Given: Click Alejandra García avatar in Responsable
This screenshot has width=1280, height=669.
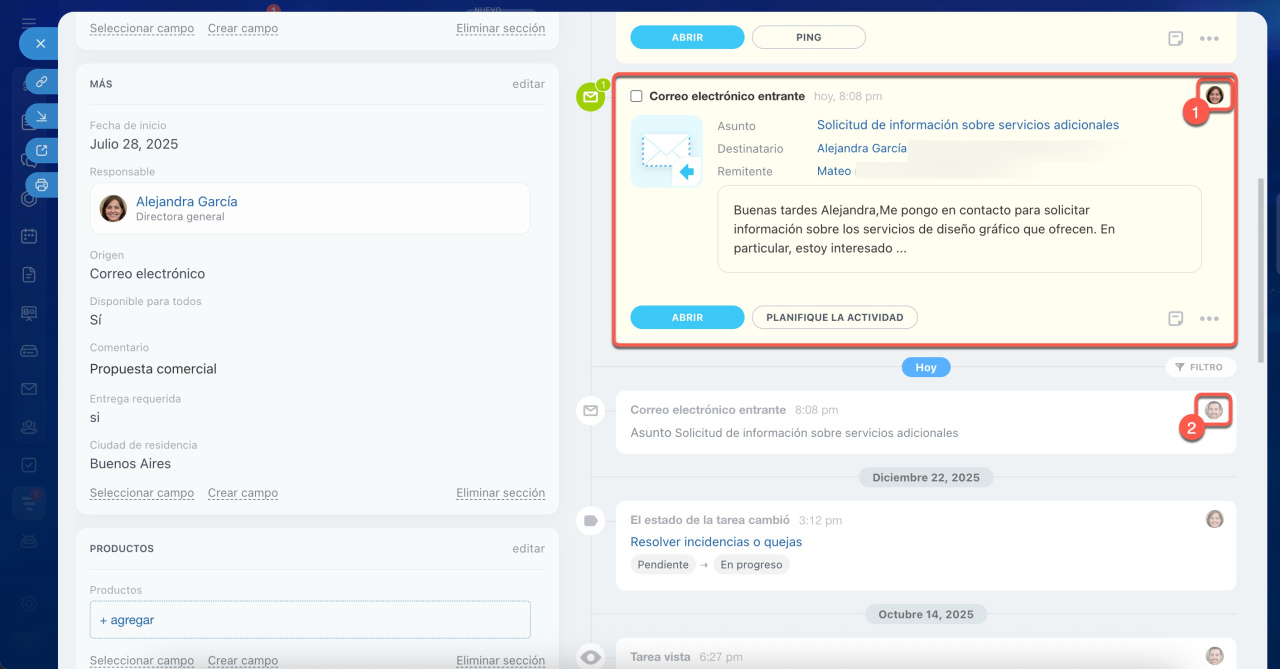Looking at the screenshot, I should click(113, 208).
